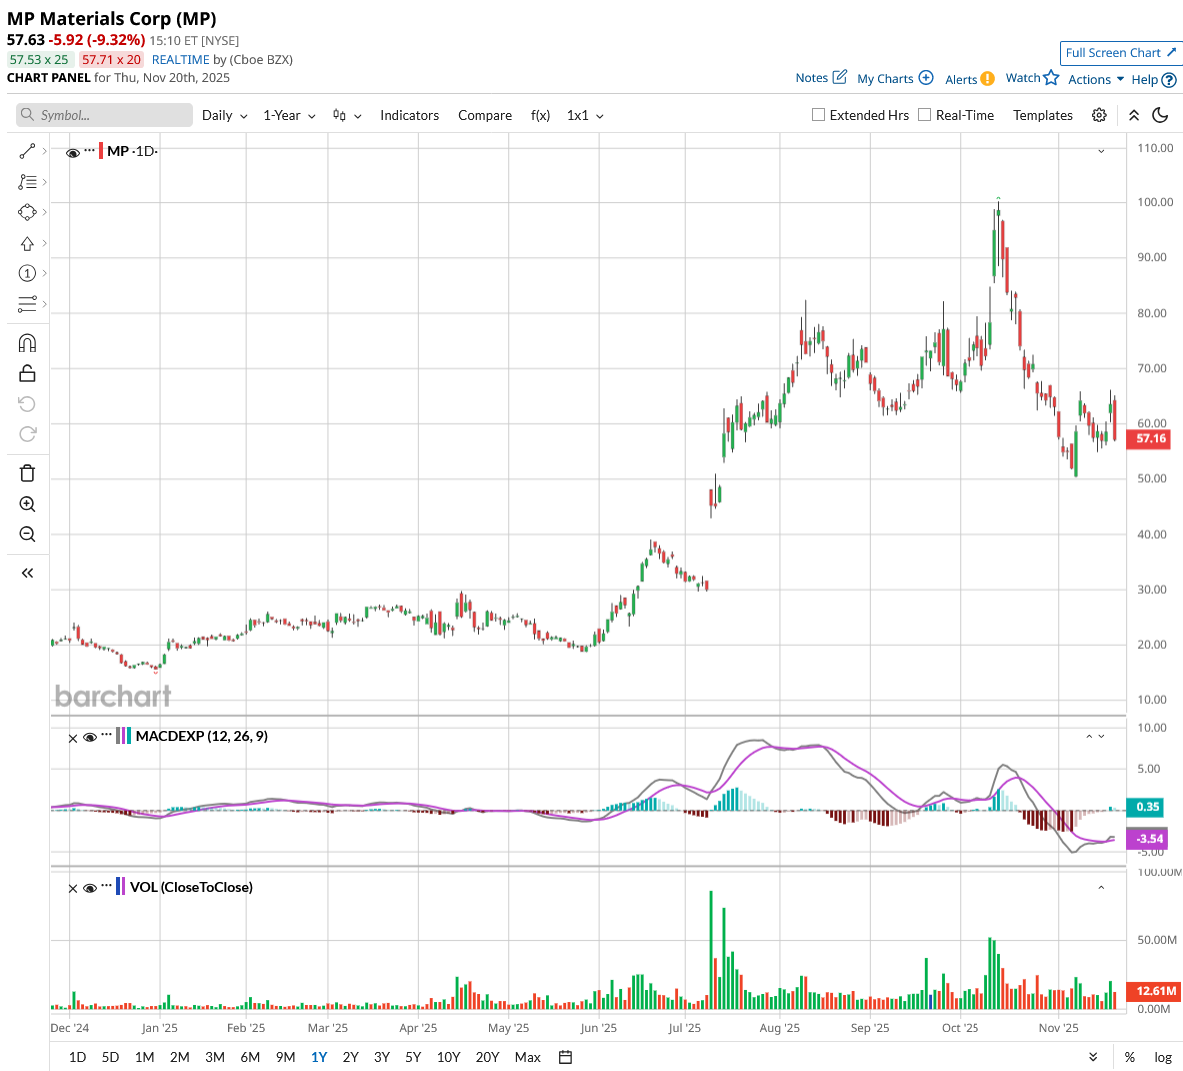Viewport: 1183px width, 1071px height.
Task: Select the 1D time range
Action: click(78, 1057)
